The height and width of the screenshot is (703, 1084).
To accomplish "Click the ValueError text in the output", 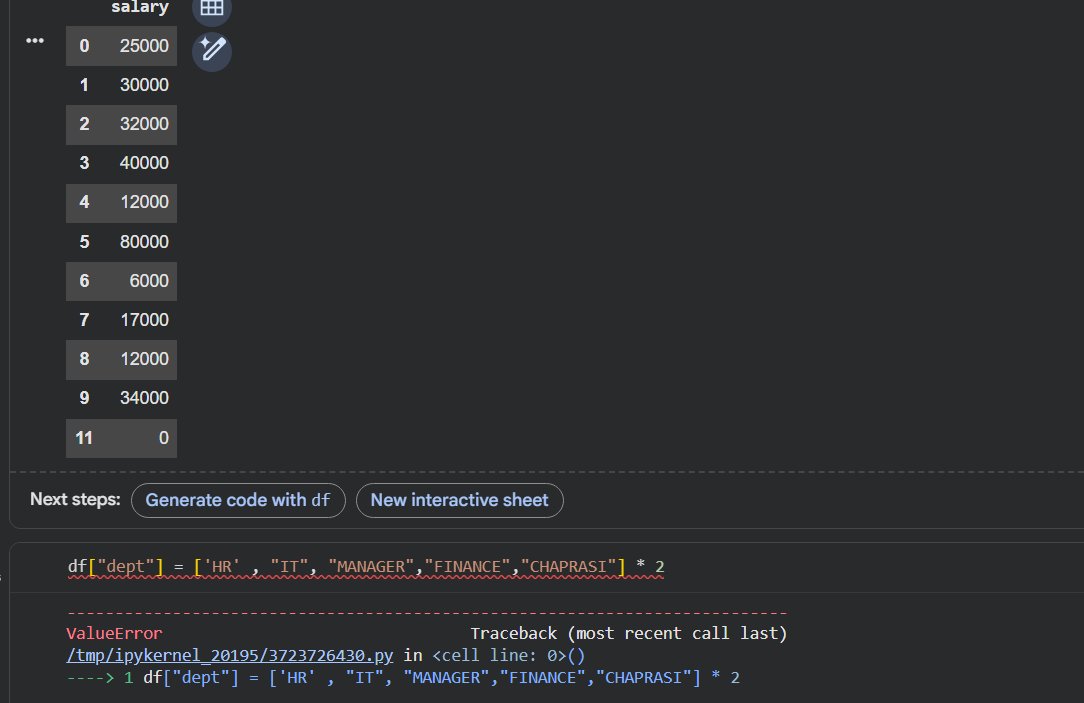I will pos(114,633).
